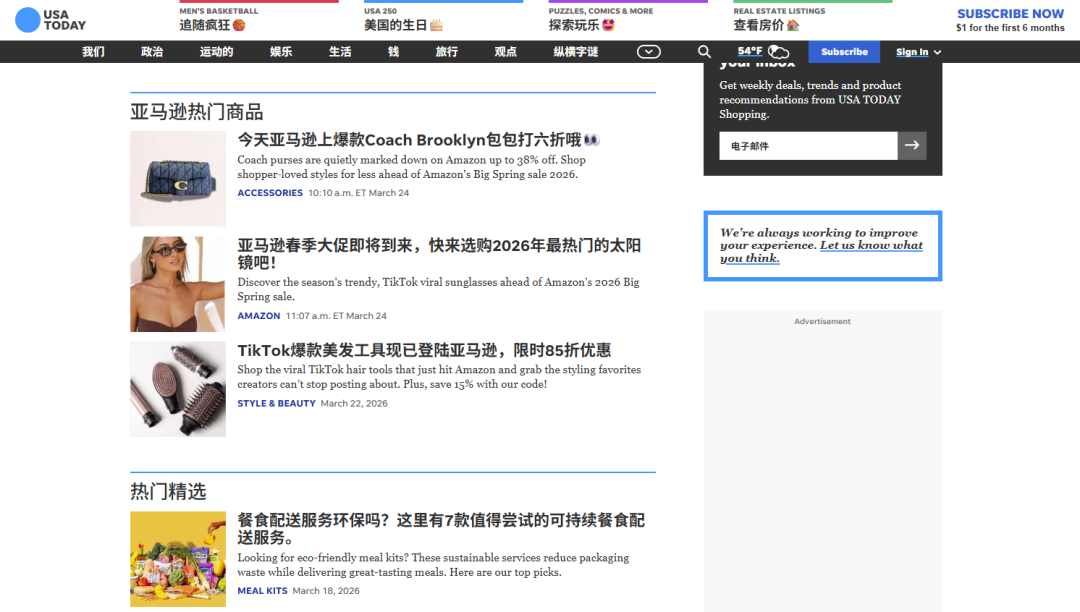Open the meal kits article image

(x=178, y=559)
